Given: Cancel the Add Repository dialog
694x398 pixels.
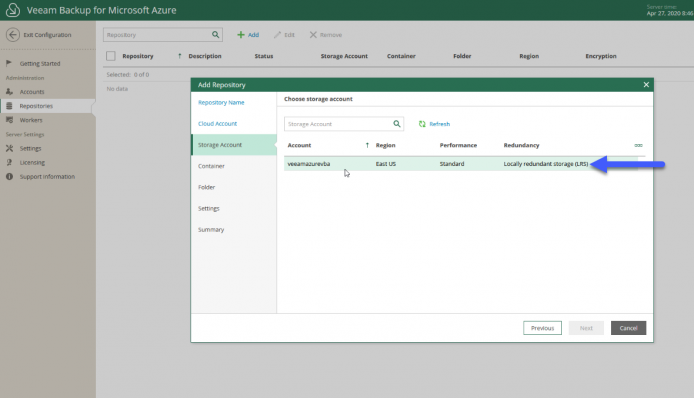Looking at the screenshot, I should tap(628, 328).
